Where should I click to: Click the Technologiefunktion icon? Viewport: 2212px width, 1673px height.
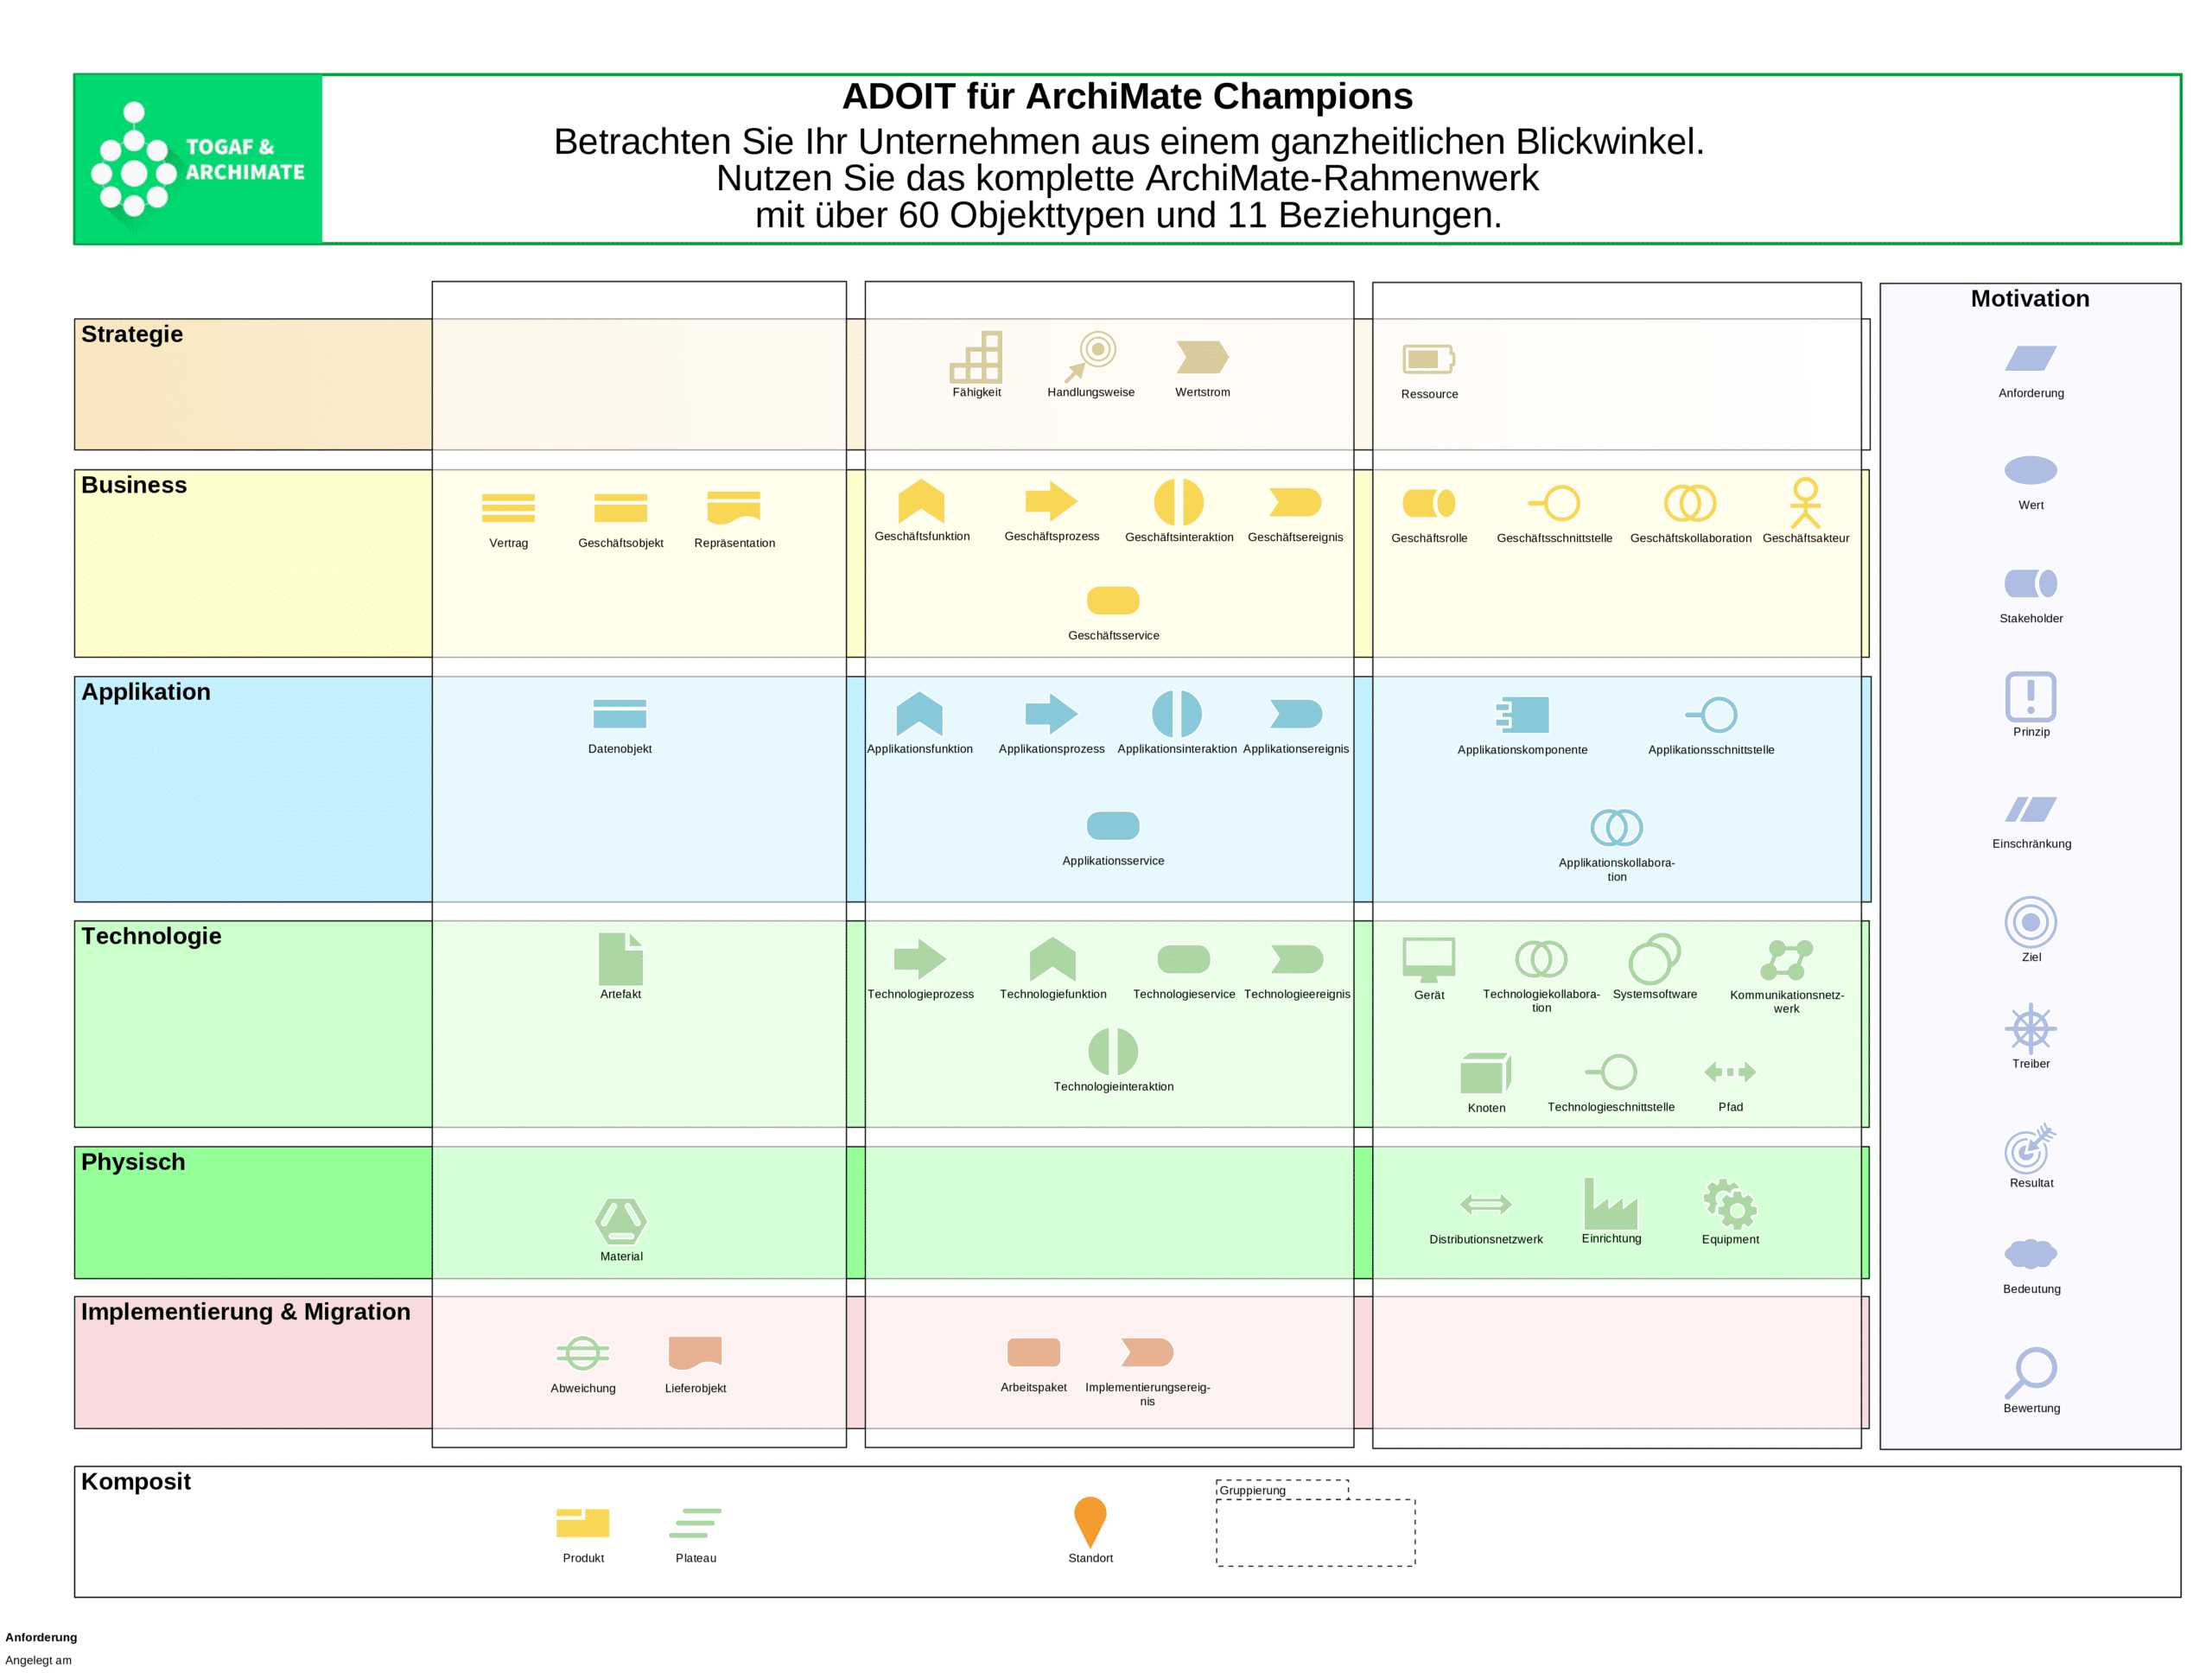tap(1053, 959)
